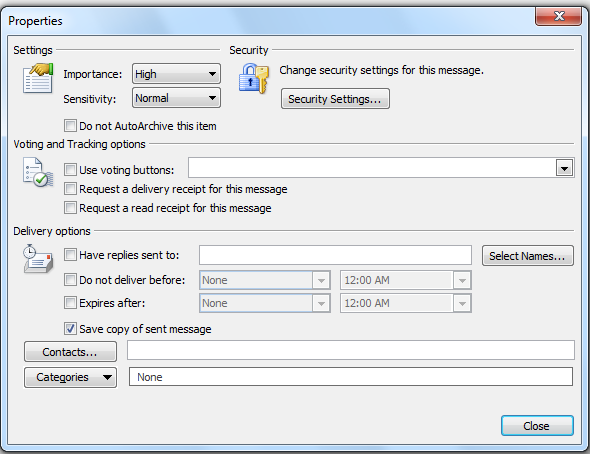Click the Security lock and key icon
Image resolution: width=590 pixels, height=454 pixels.
[x=254, y=78]
